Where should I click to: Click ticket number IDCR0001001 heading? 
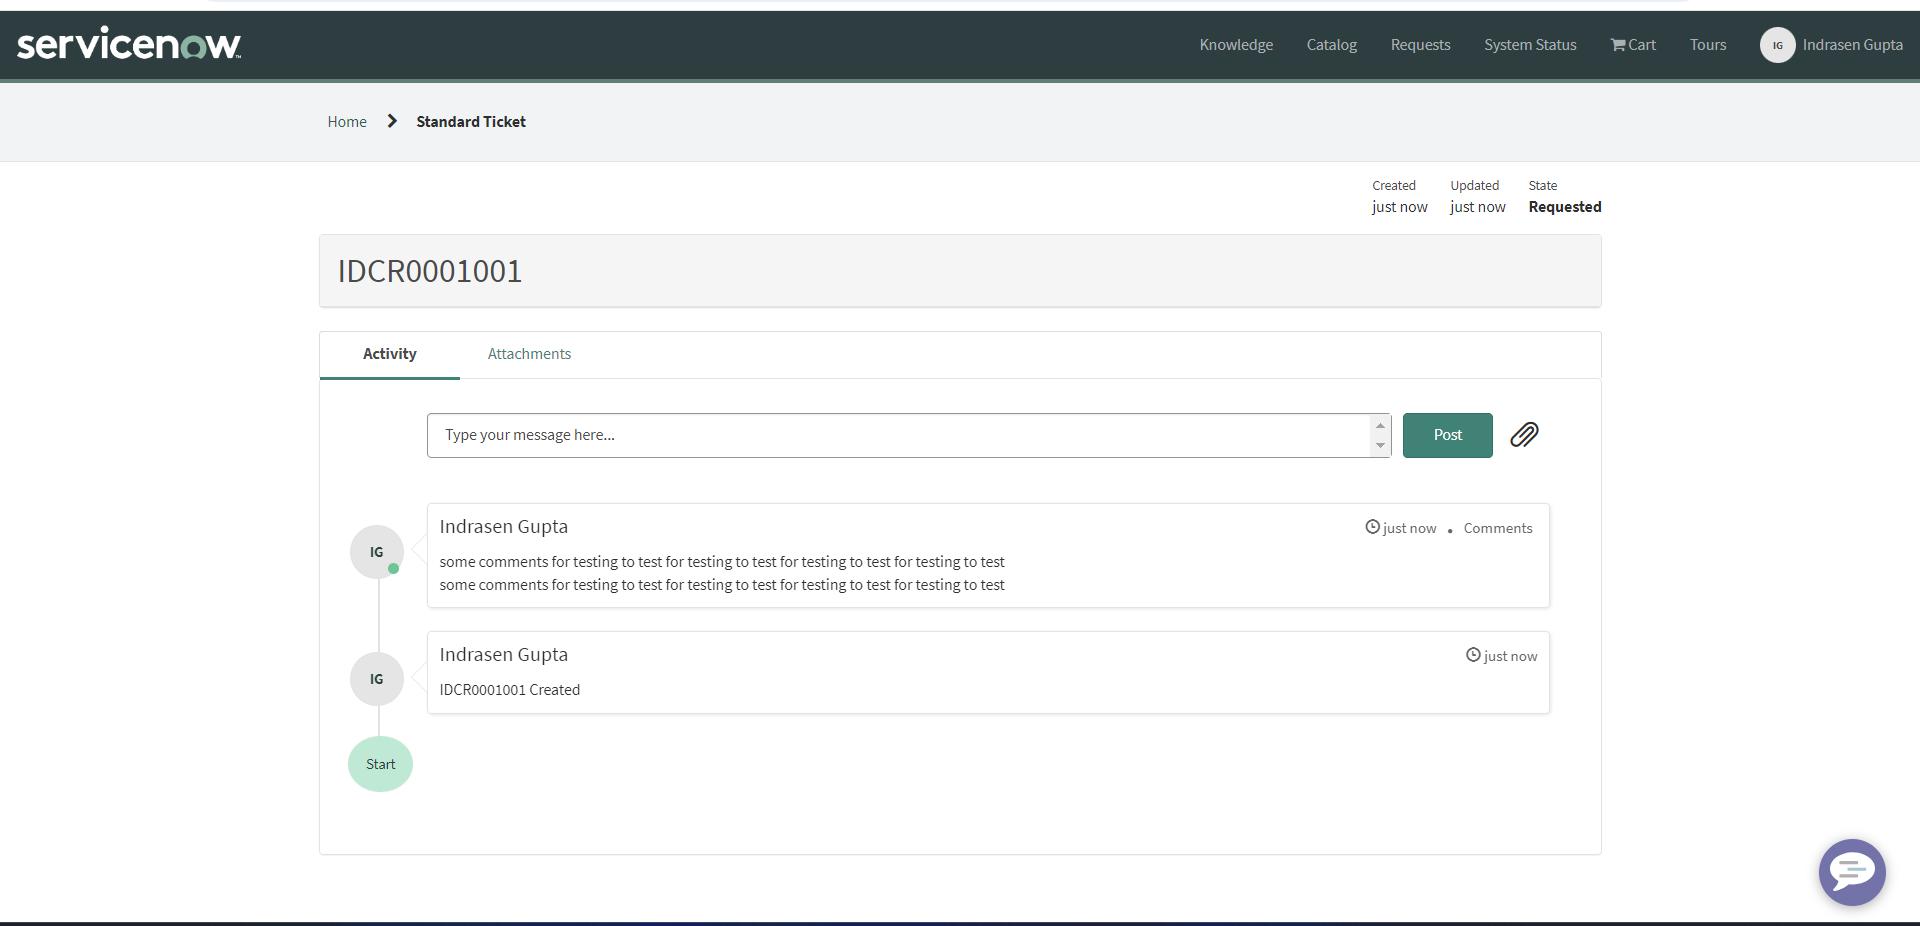click(x=430, y=271)
